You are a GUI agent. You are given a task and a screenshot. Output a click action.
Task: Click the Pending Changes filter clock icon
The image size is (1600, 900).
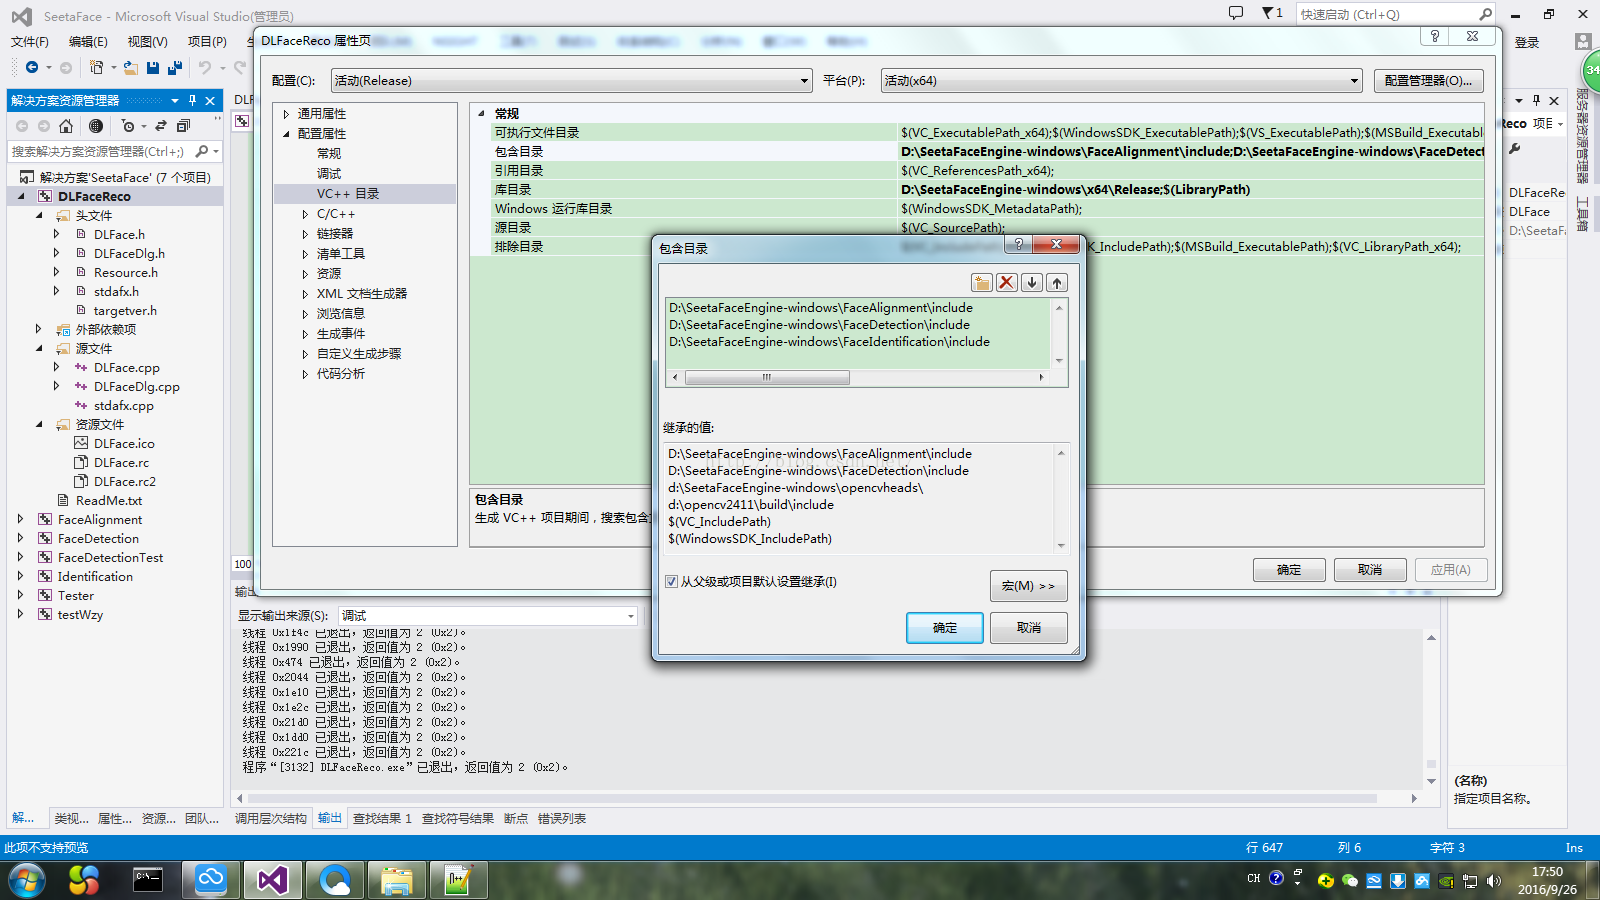coord(128,126)
